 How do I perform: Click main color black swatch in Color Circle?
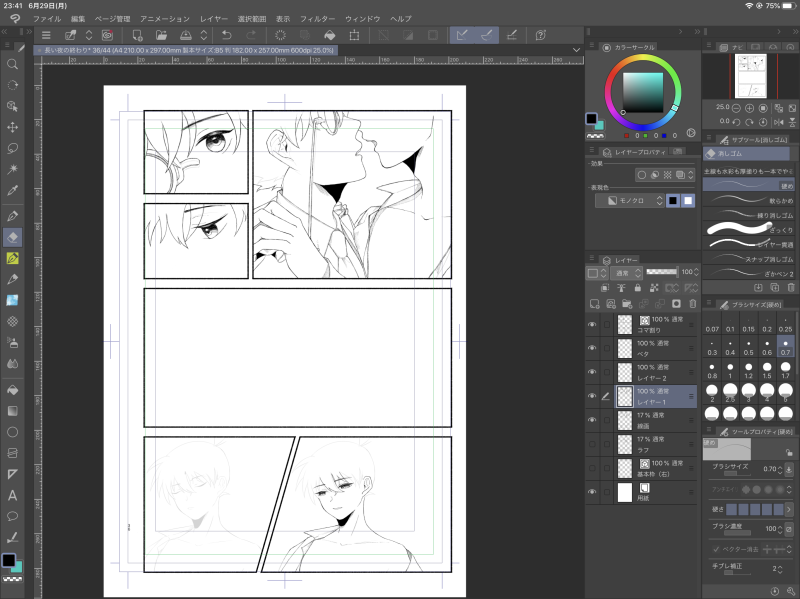click(591, 118)
